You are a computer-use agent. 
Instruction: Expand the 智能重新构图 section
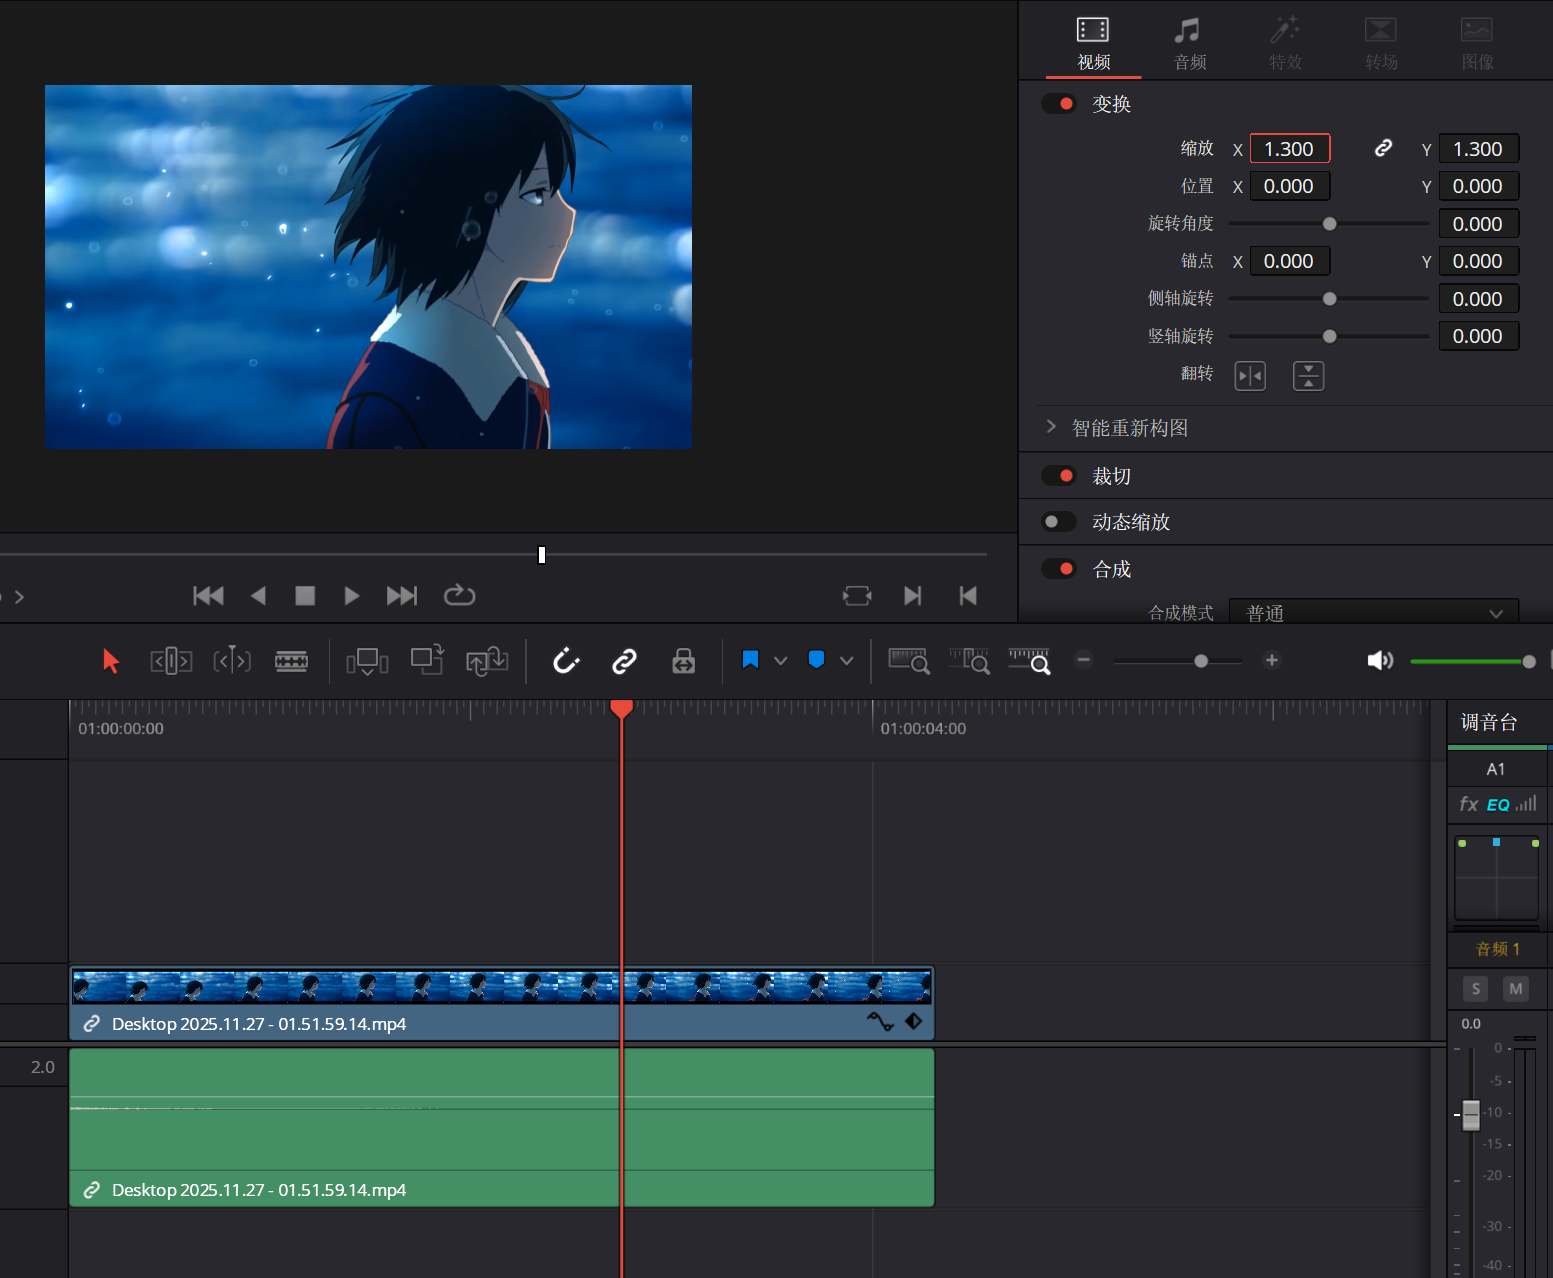[1051, 427]
